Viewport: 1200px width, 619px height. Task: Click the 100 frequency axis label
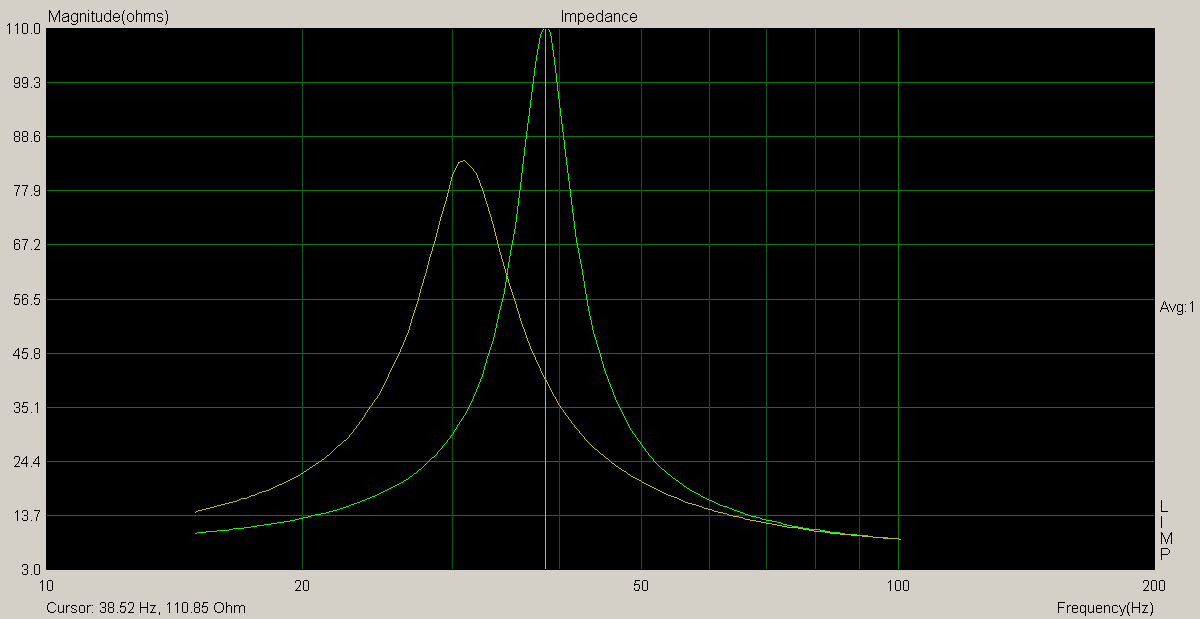click(898, 585)
